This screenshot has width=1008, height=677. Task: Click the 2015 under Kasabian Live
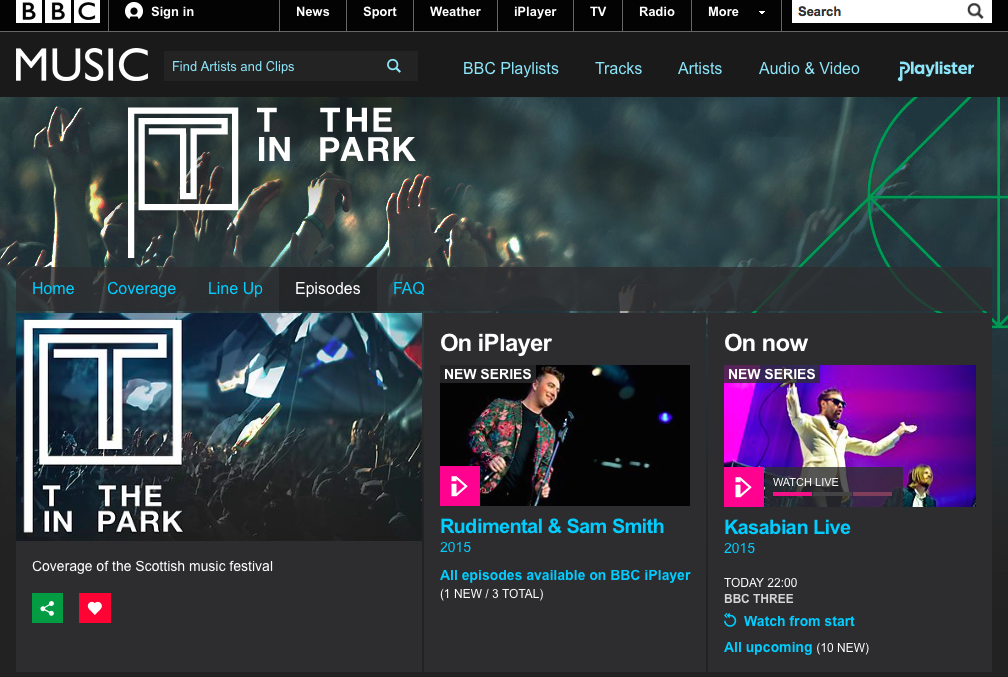click(740, 548)
